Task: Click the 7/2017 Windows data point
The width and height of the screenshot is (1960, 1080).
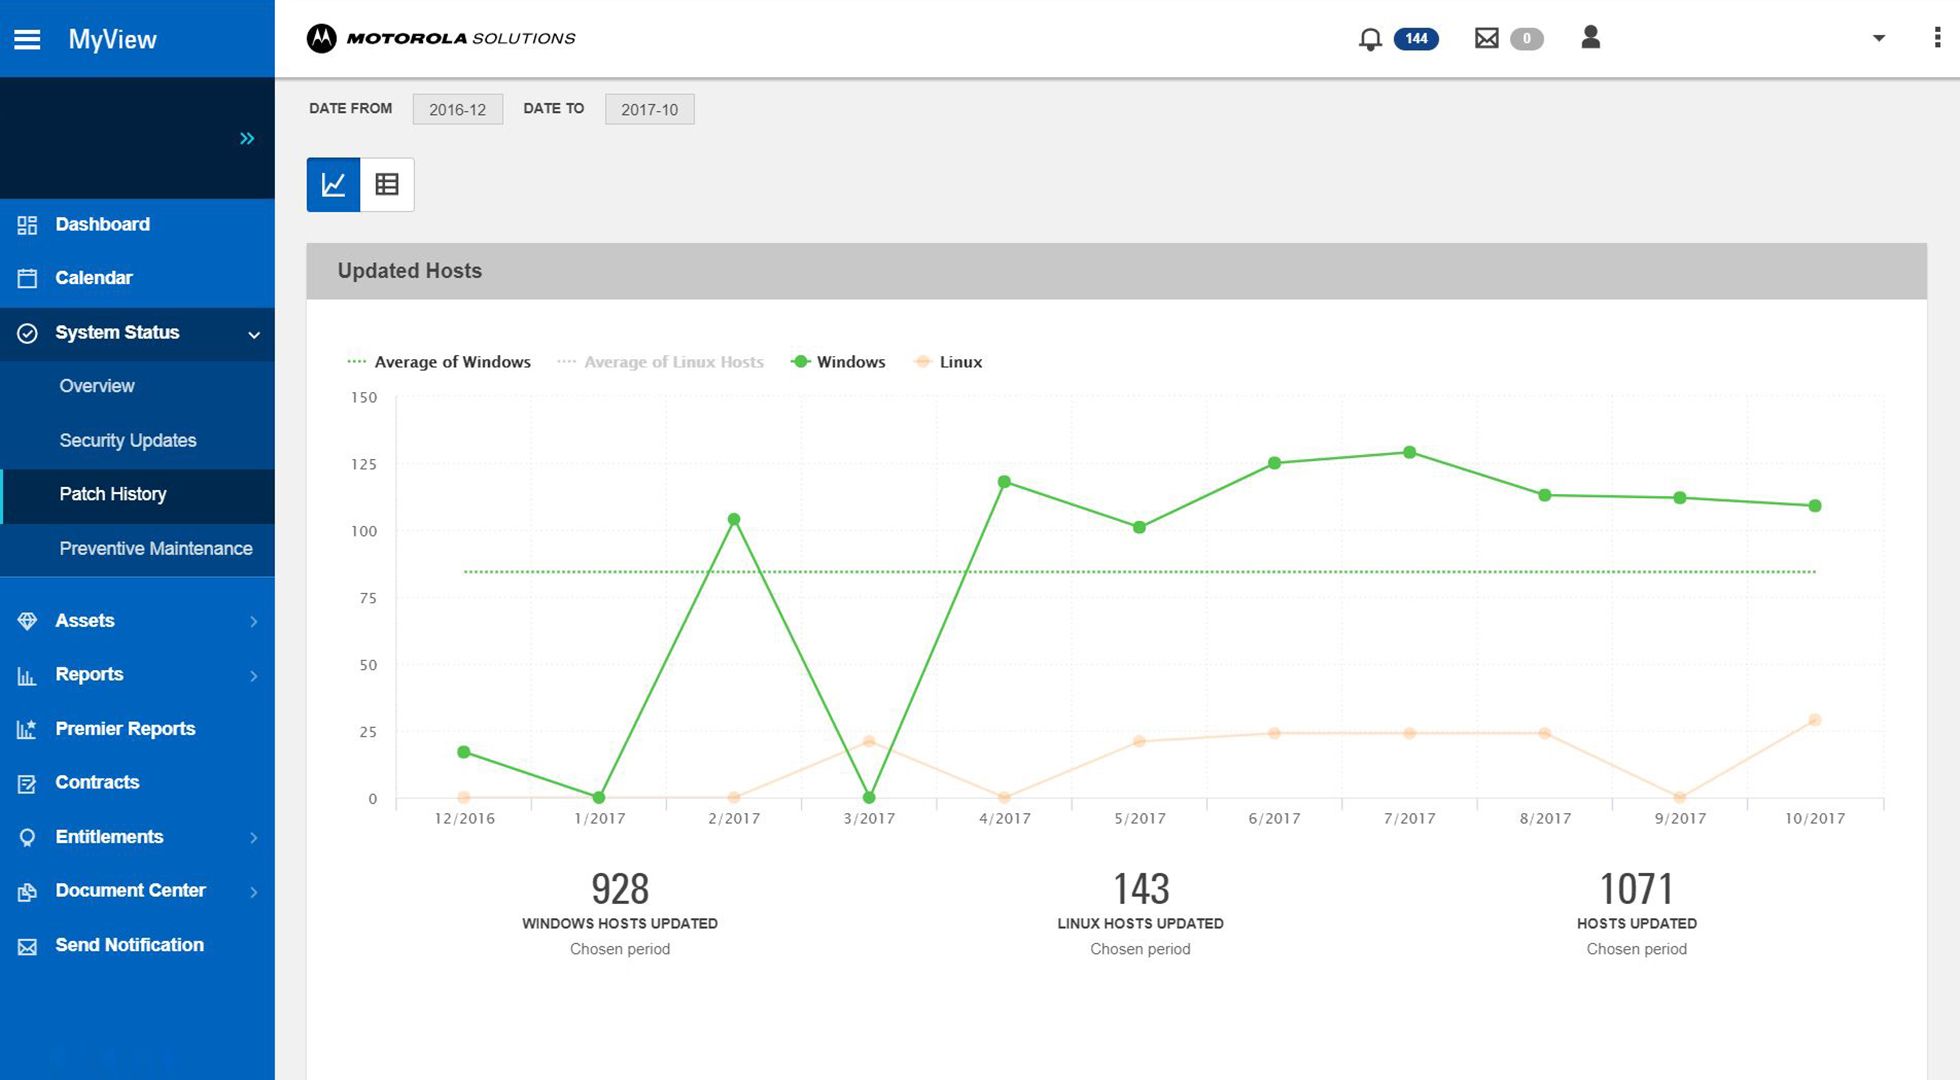Action: click(1409, 452)
